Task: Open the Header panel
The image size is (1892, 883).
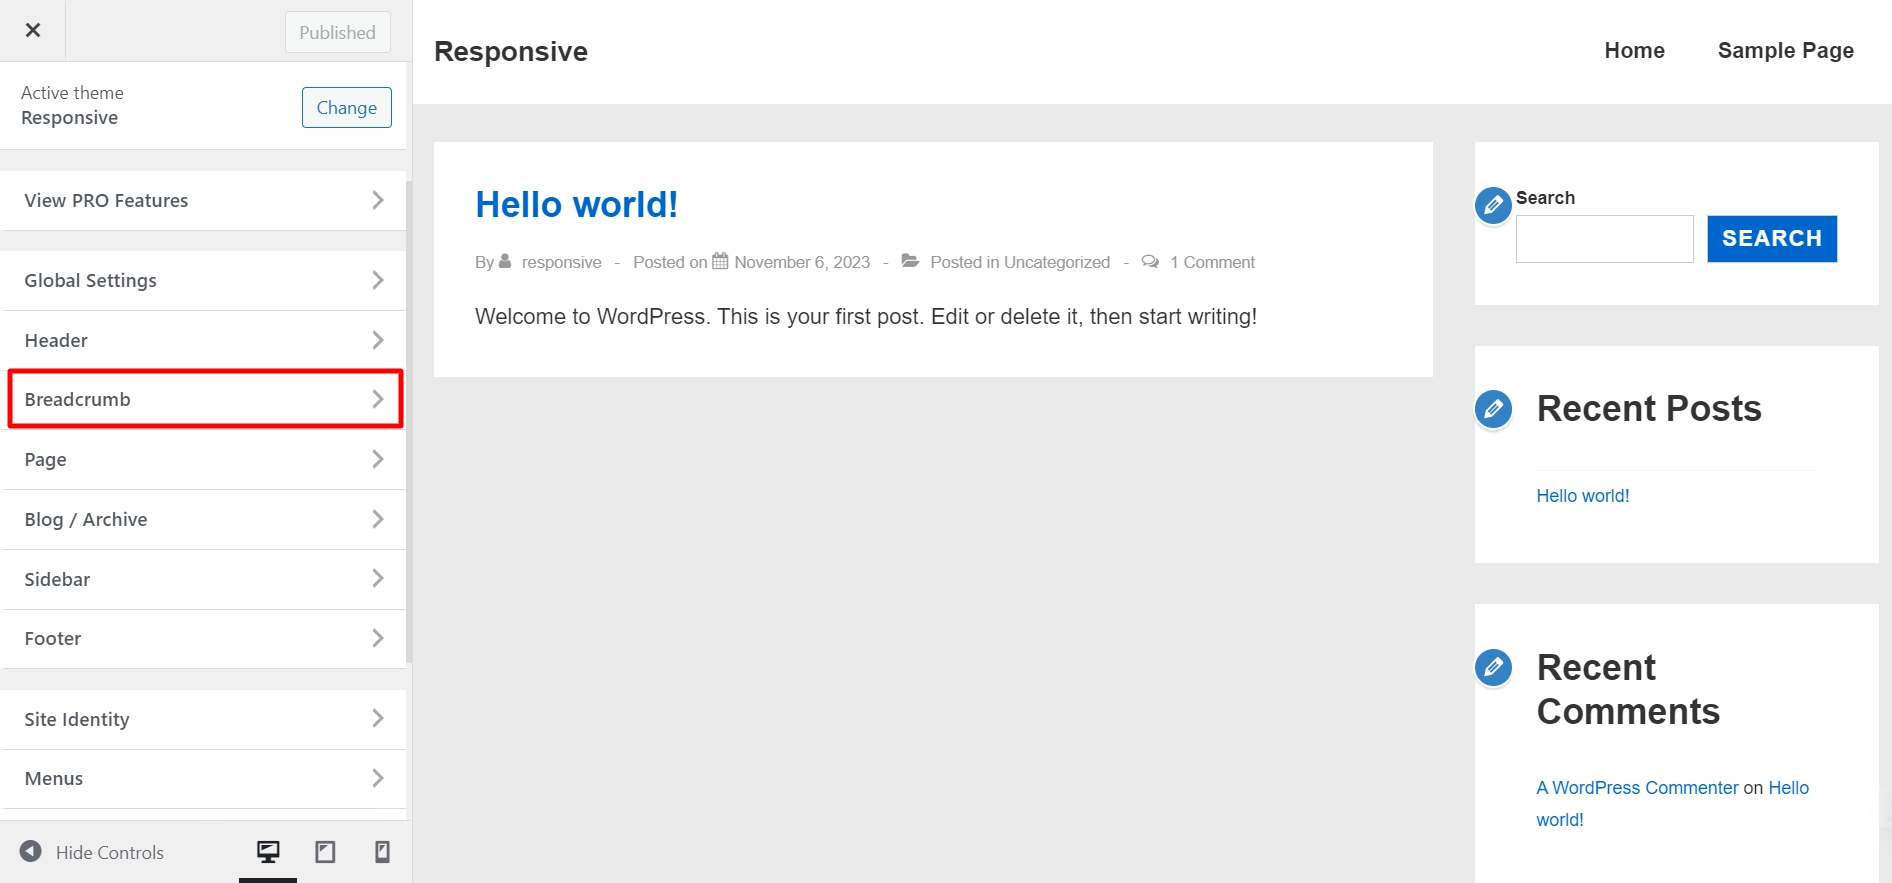Action: tap(203, 340)
